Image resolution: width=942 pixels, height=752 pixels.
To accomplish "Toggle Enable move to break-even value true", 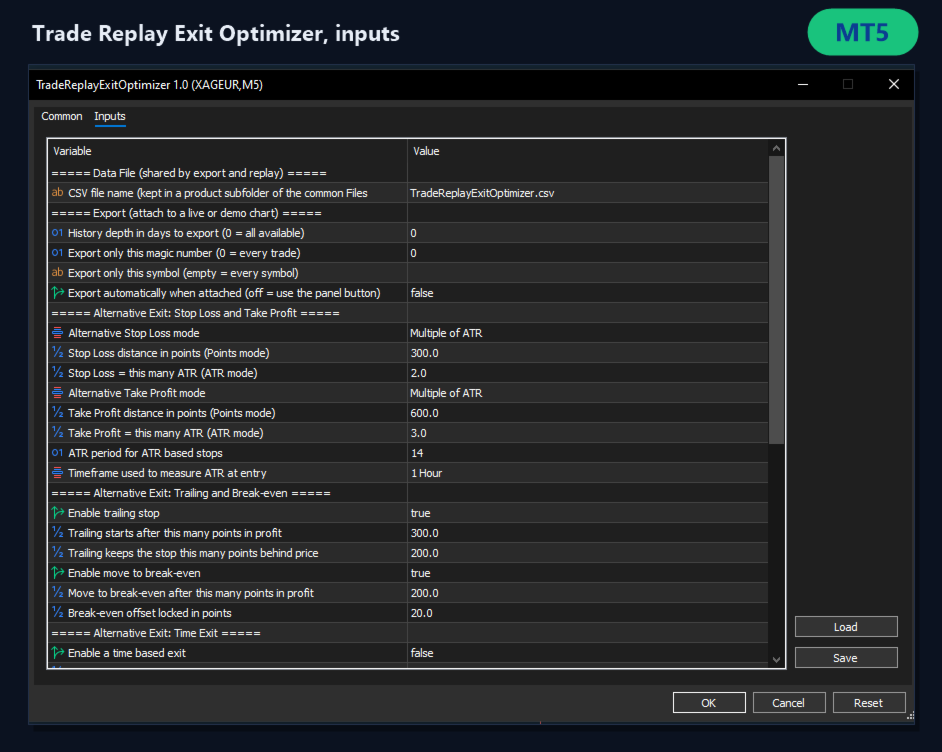I will 588,573.
